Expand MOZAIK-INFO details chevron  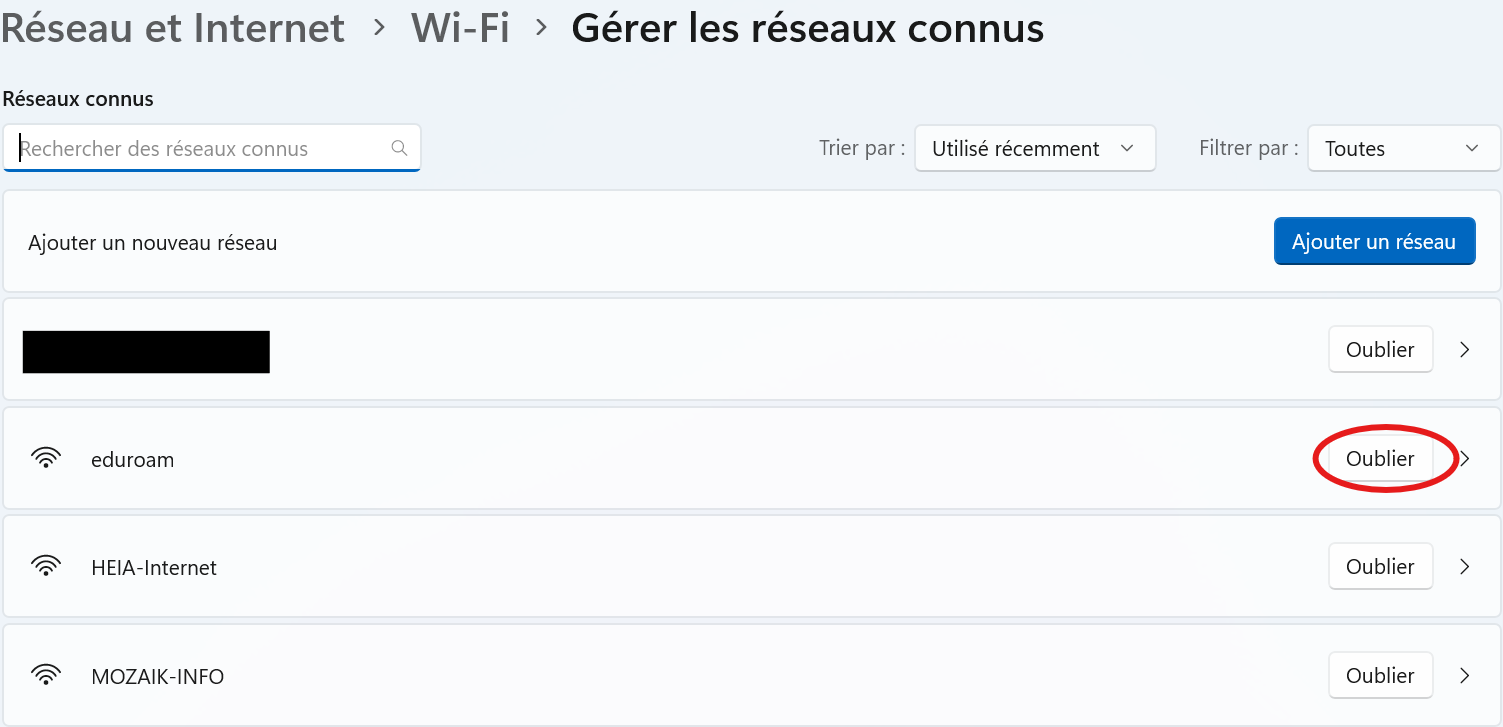[1465, 676]
